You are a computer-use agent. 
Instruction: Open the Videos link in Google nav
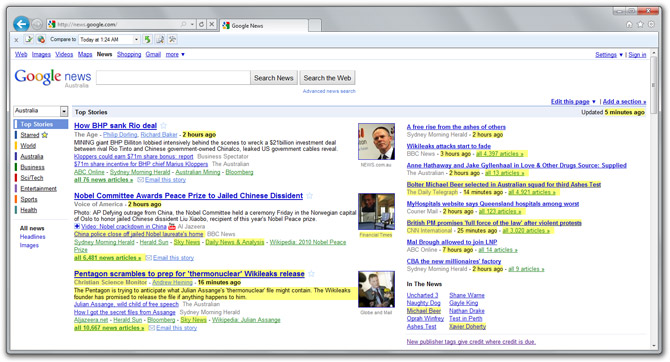pos(64,54)
